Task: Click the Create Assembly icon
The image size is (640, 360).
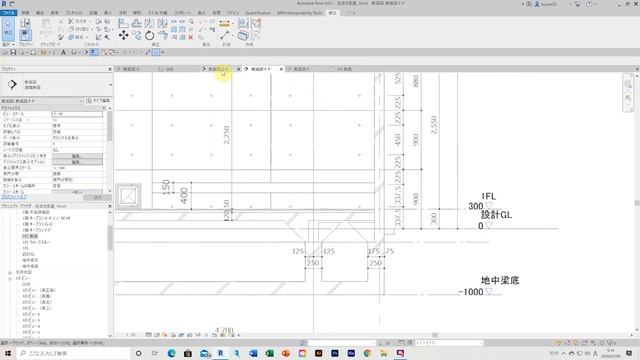Action: tap(243, 24)
